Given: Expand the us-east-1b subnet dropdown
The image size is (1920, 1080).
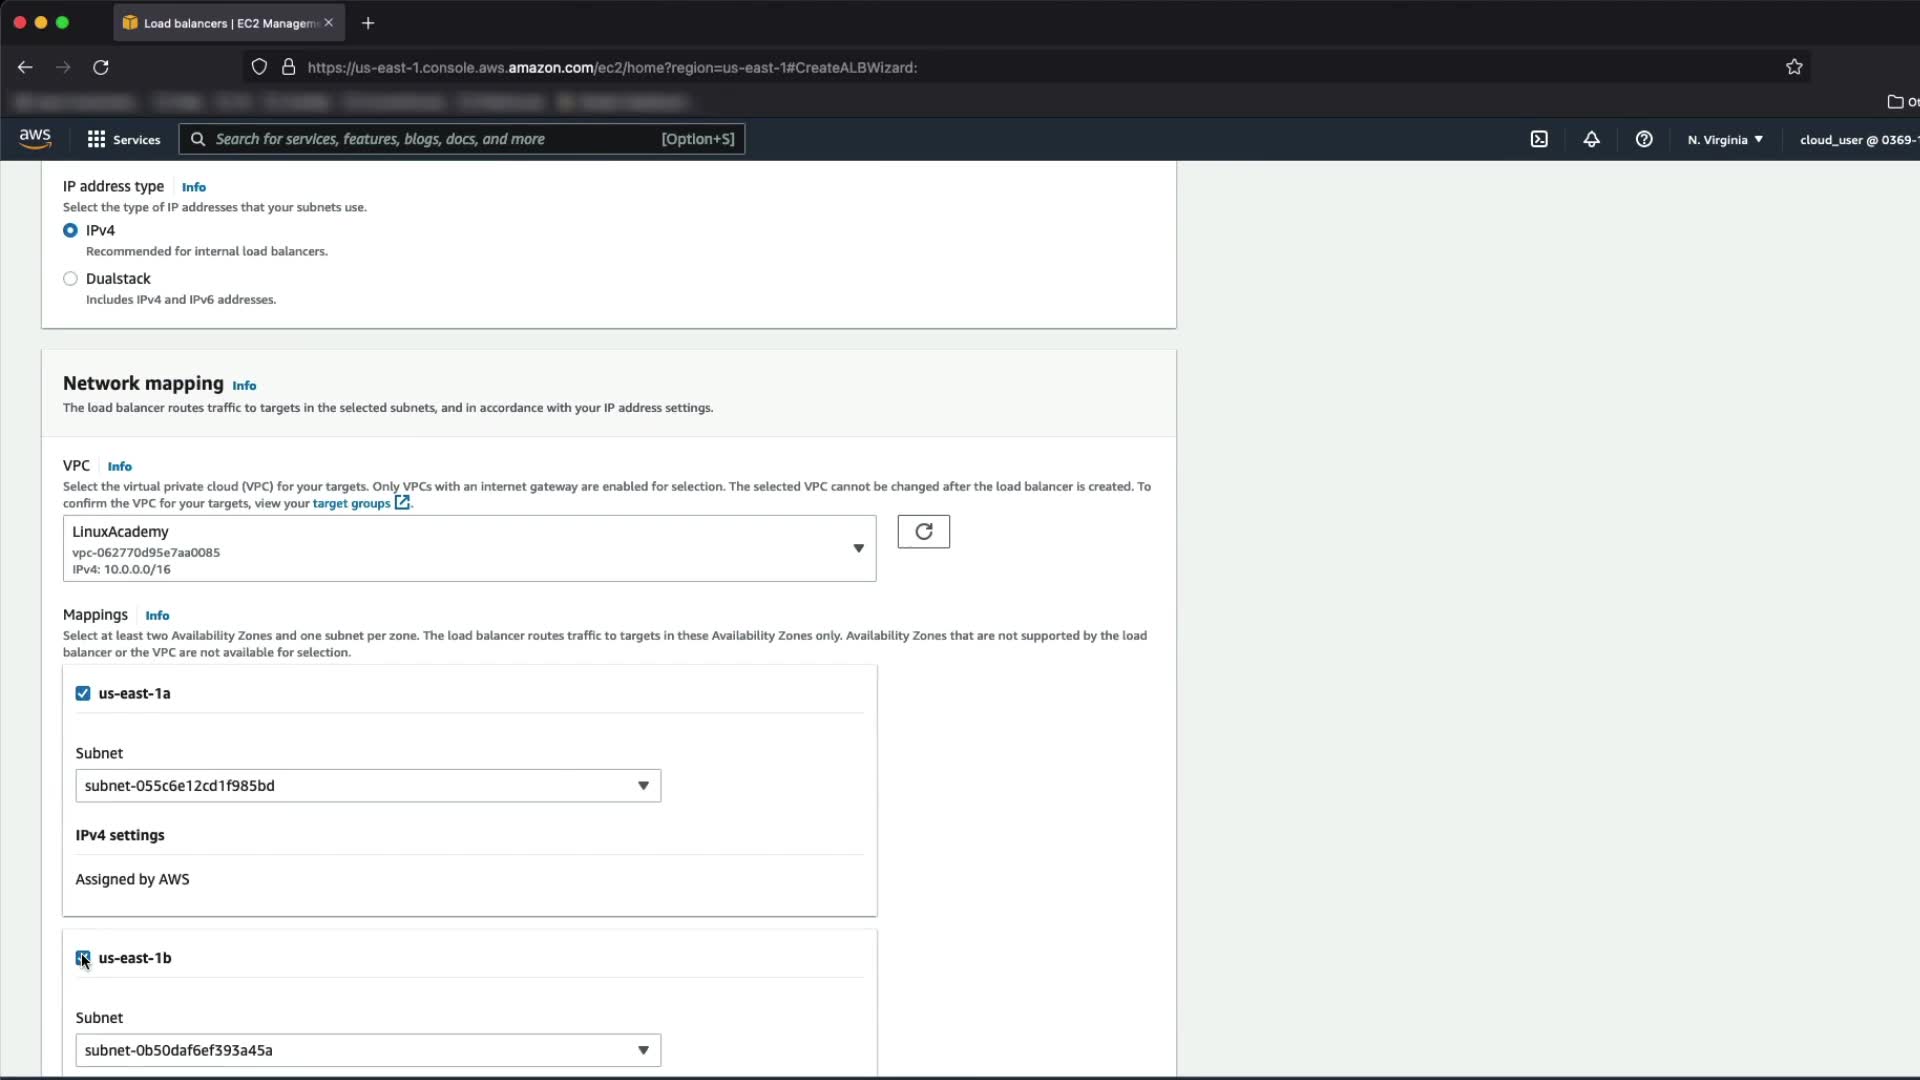Looking at the screenshot, I should 368,1050.
